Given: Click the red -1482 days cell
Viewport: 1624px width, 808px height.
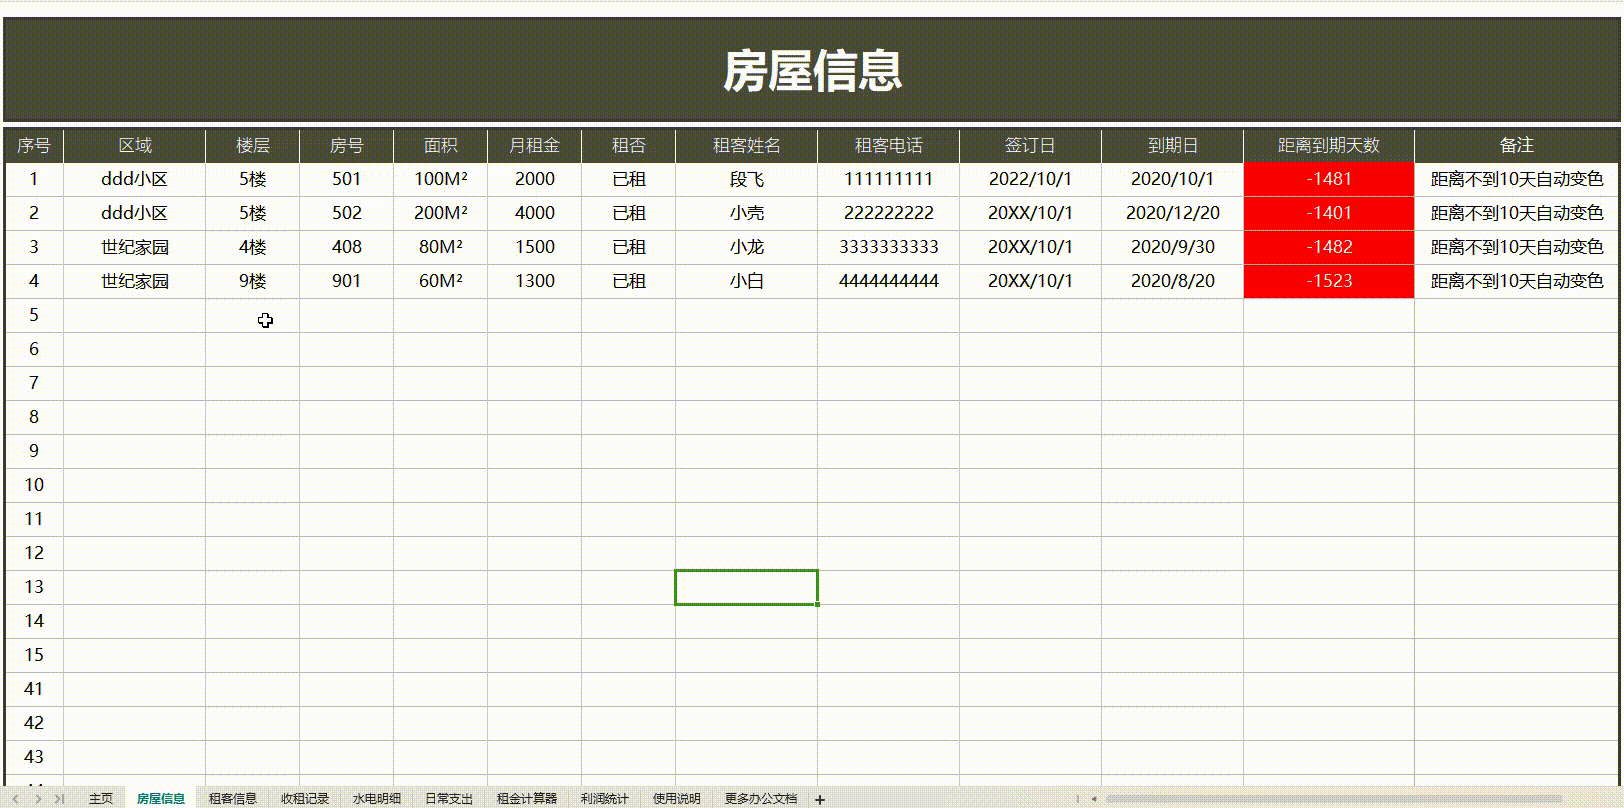Looking at the screenshot, I should coord(1329,248).
